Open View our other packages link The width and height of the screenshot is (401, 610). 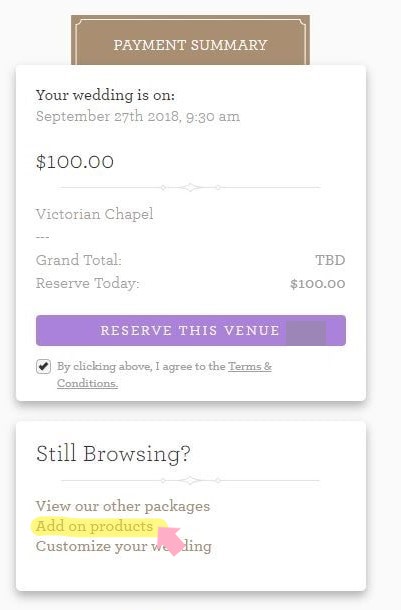click(x=123, y=506)
